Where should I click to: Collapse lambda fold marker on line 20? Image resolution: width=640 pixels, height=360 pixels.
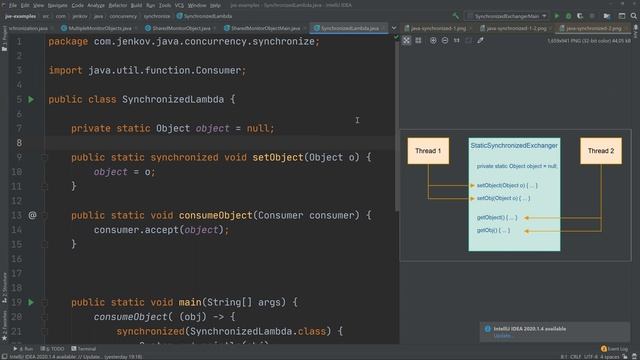click(44, 317)
